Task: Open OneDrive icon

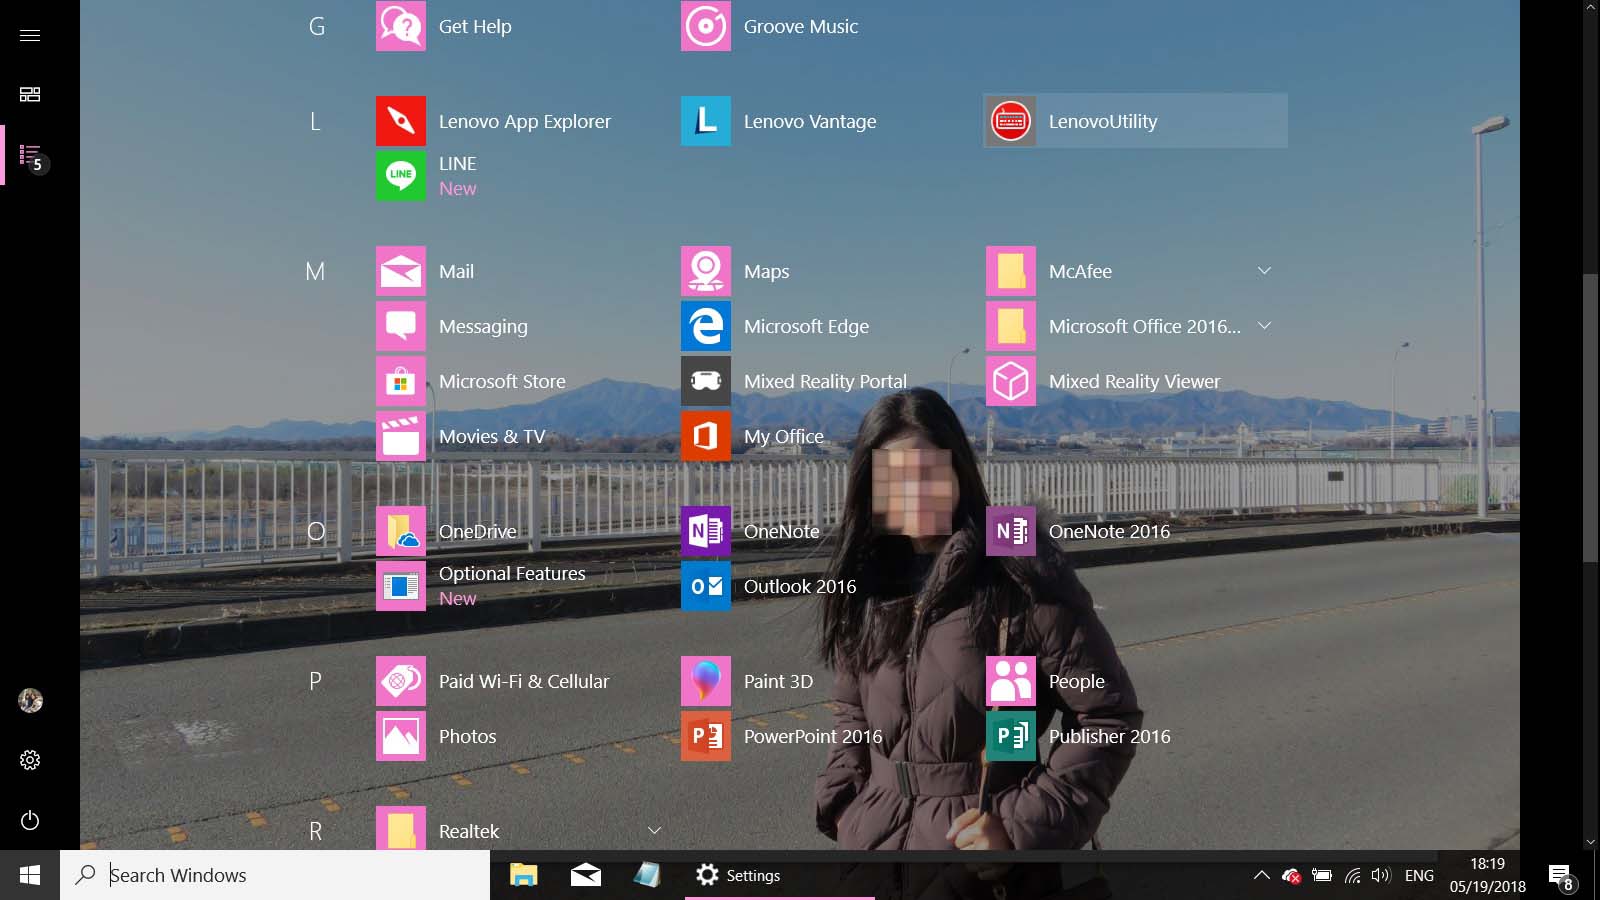Action: [401, 531]
